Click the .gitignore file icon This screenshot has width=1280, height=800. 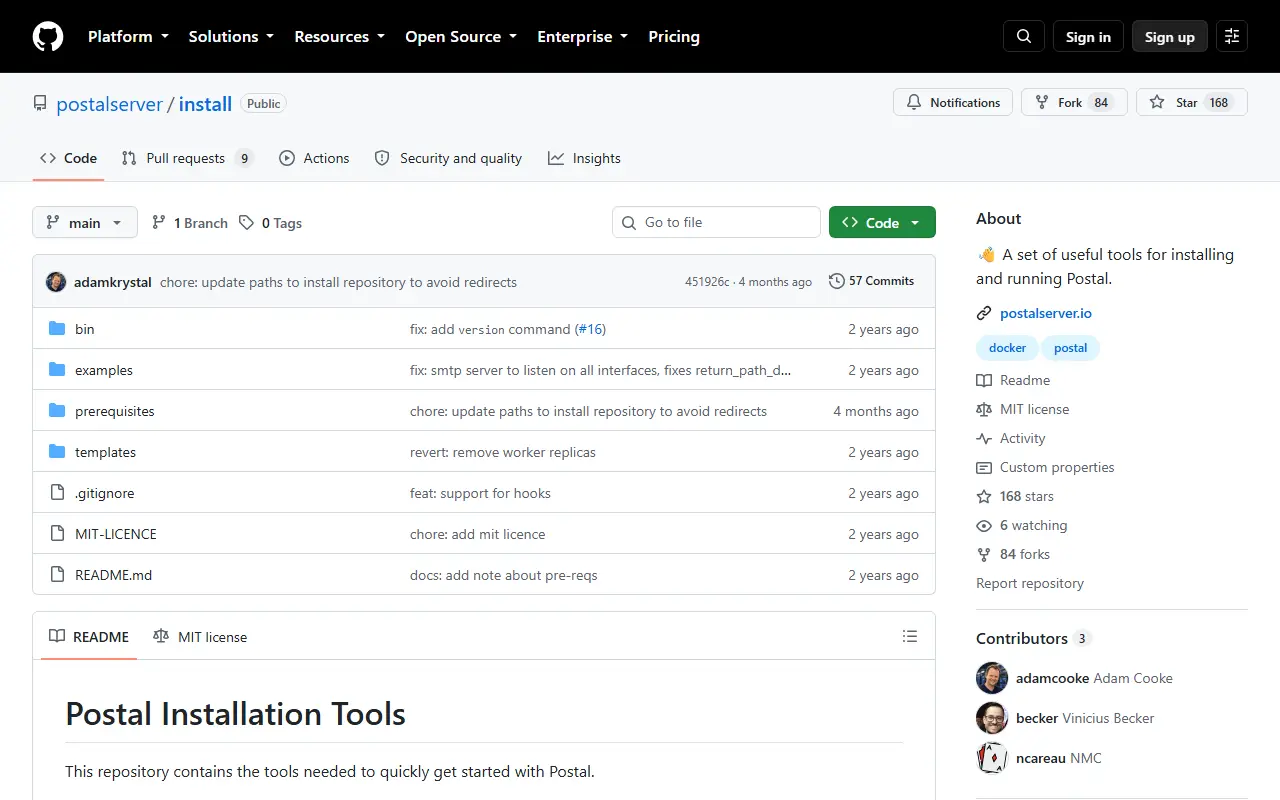tap(57, 493)
